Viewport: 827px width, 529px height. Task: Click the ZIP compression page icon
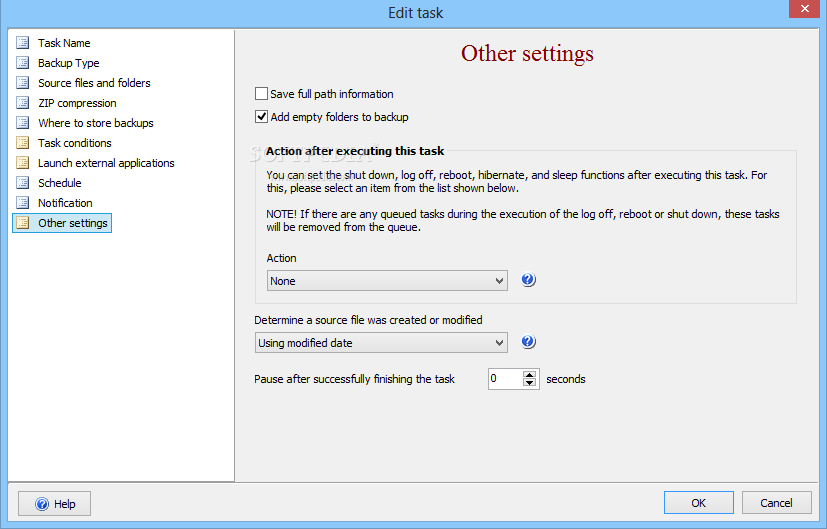pyautogui.click(x=23, y=103)
